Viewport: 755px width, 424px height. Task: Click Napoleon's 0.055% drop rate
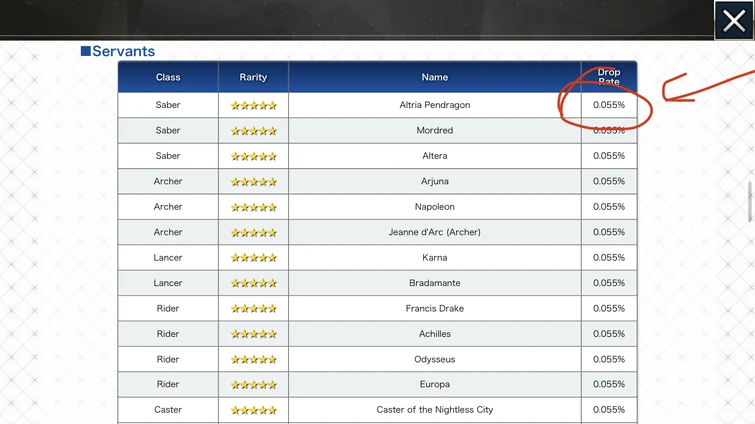coord(609,207)
